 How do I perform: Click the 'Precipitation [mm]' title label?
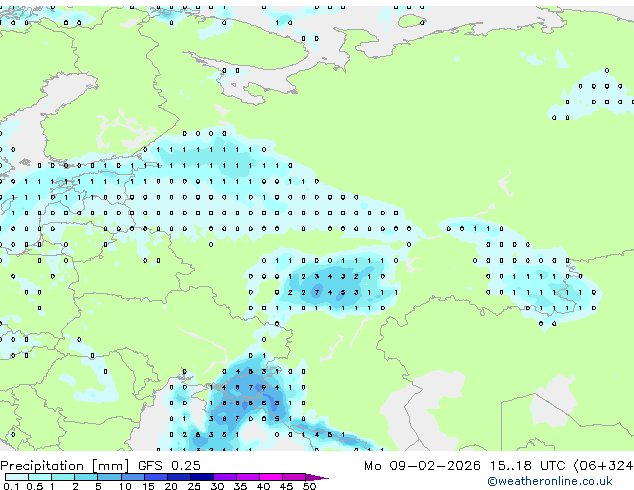coord(65,466)
